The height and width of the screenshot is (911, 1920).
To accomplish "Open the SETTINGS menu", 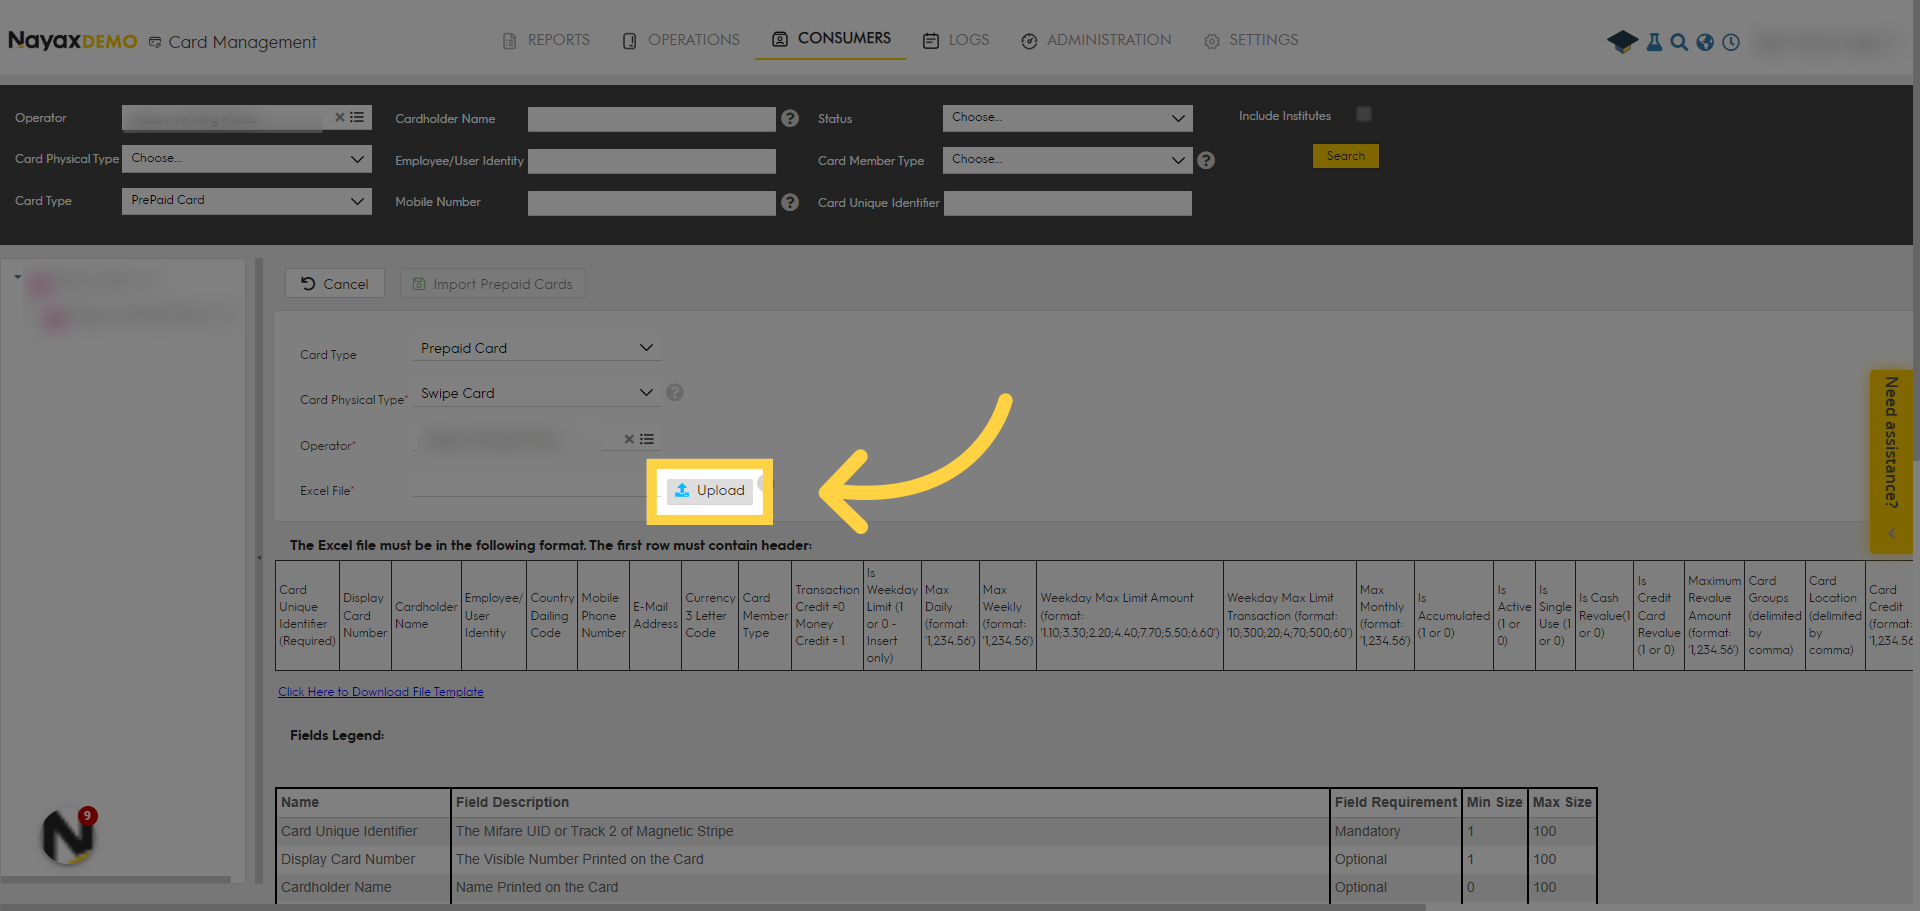I will pos(1251,40).
